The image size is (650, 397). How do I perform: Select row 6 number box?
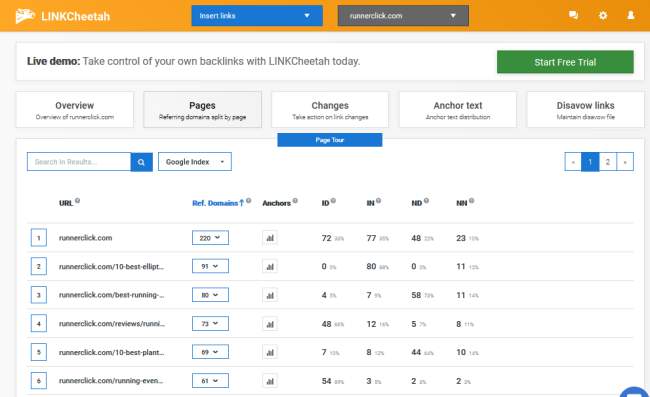(x=39, y=380)
